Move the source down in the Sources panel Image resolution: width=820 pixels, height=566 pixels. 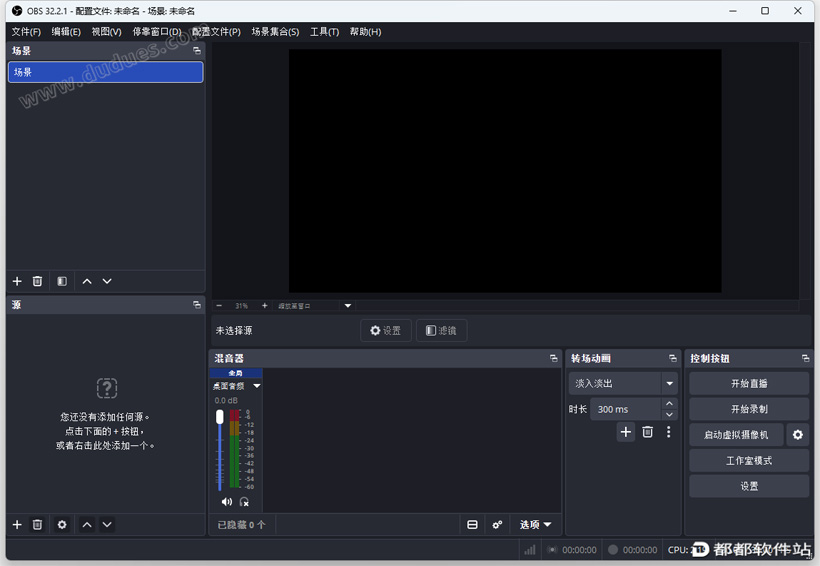(x=107, y=525)
